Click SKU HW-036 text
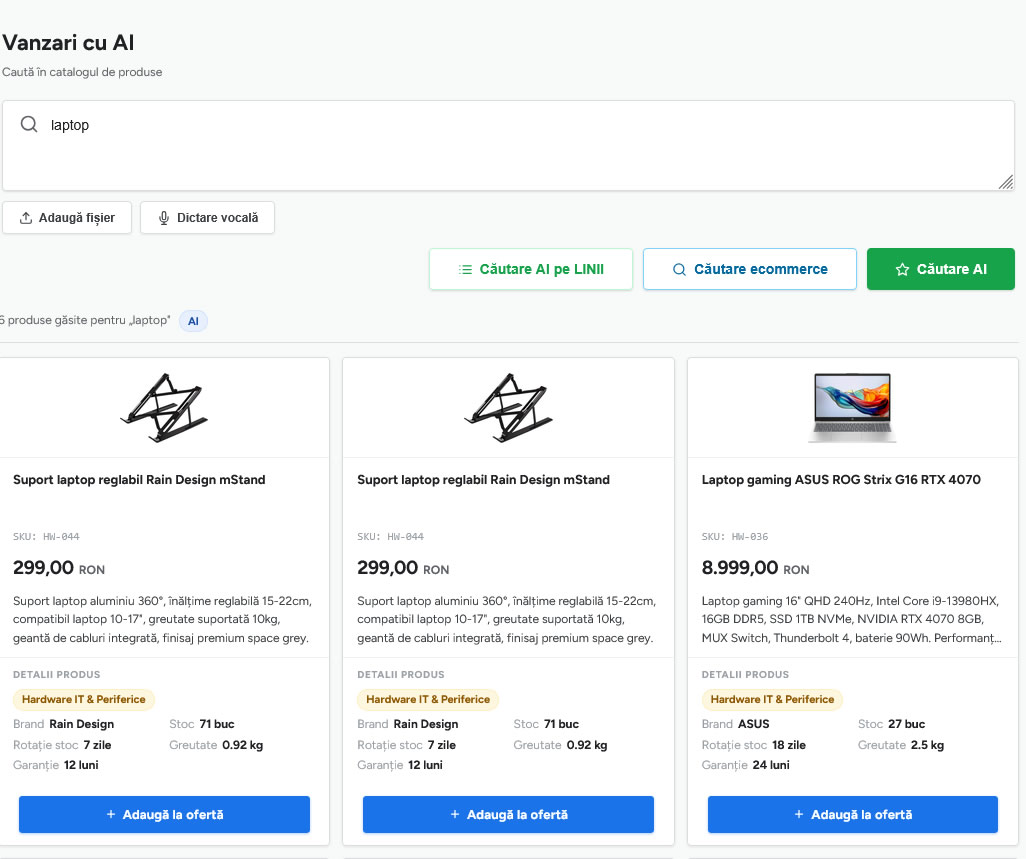Image resolution: width=1026 pixels, height=859 pixels. click(735, 536)
